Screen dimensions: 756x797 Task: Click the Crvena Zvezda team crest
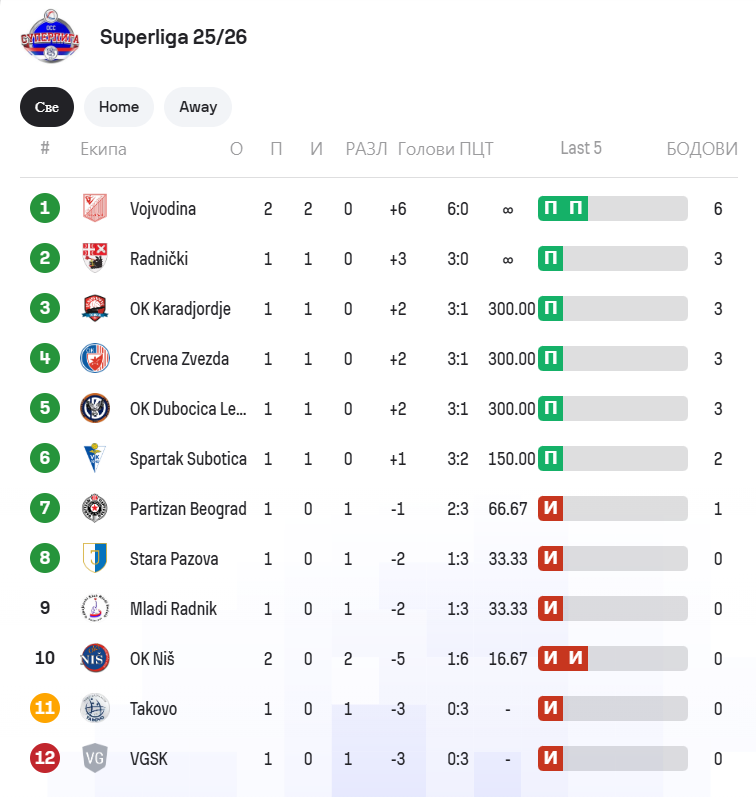(x=95, y=358)
